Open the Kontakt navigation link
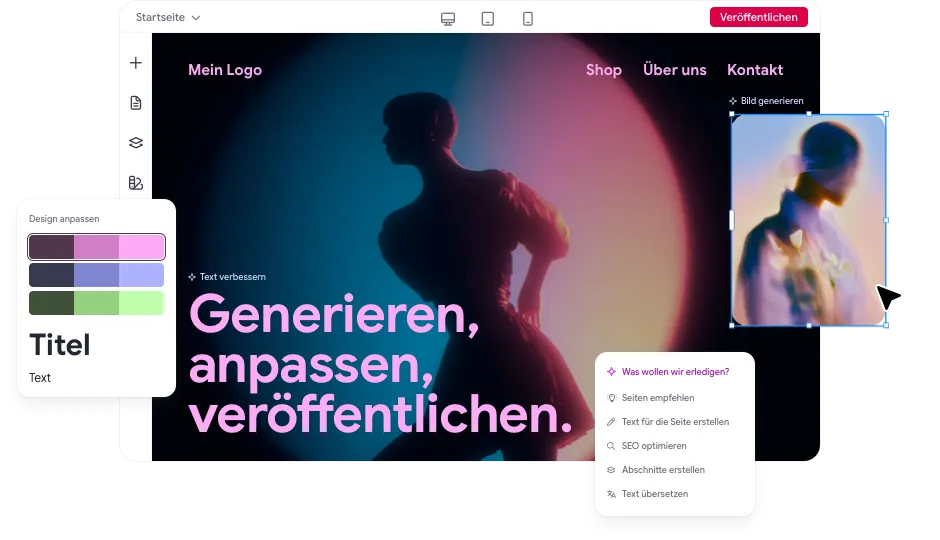Screen dimensions: 940x540 point(755,70)
